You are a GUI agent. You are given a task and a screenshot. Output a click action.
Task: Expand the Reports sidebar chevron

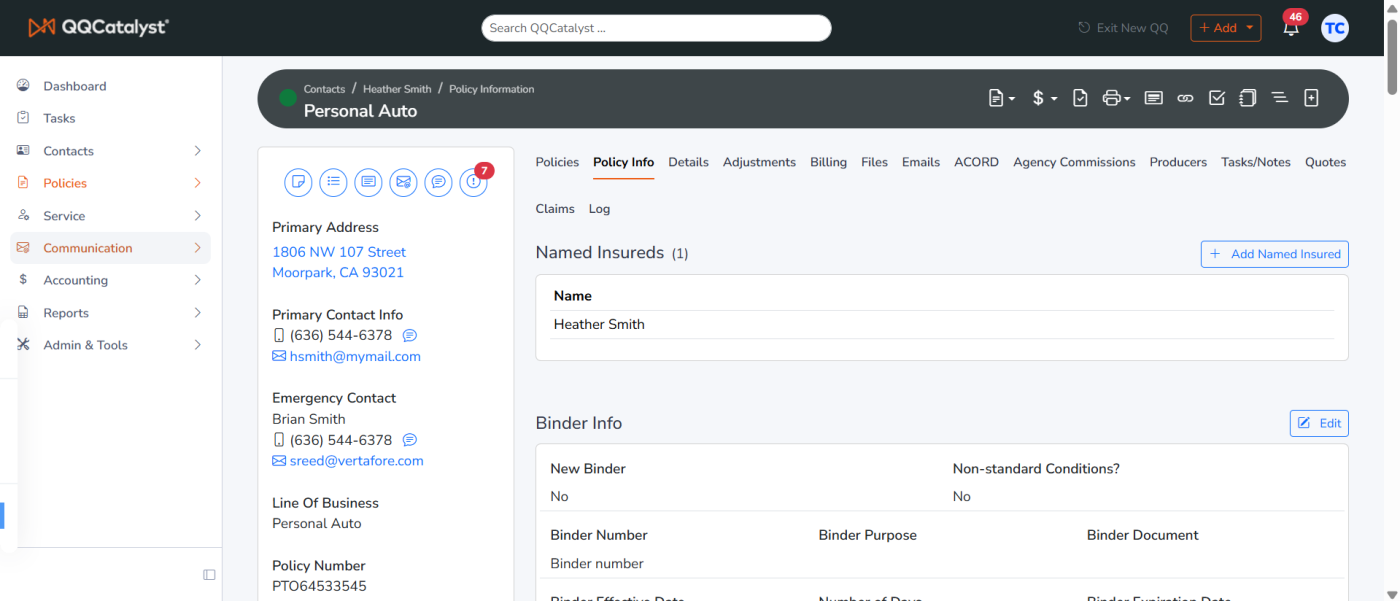coord(197,313)
